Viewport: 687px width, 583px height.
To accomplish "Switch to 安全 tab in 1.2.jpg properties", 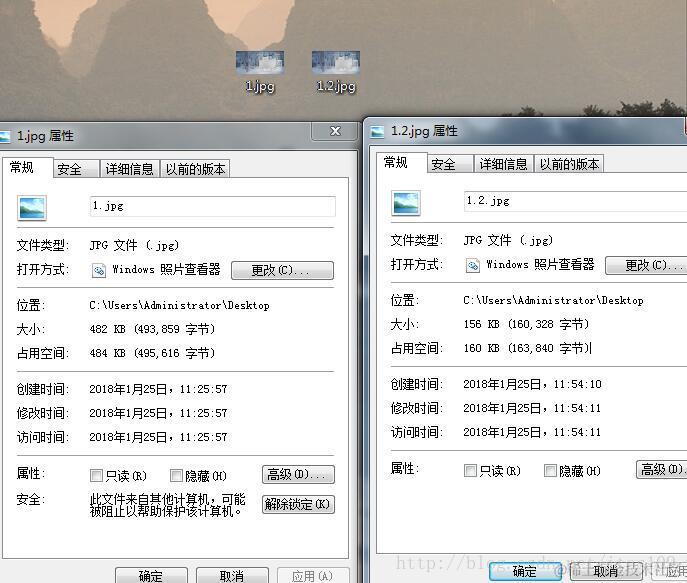I will [450, 164].
